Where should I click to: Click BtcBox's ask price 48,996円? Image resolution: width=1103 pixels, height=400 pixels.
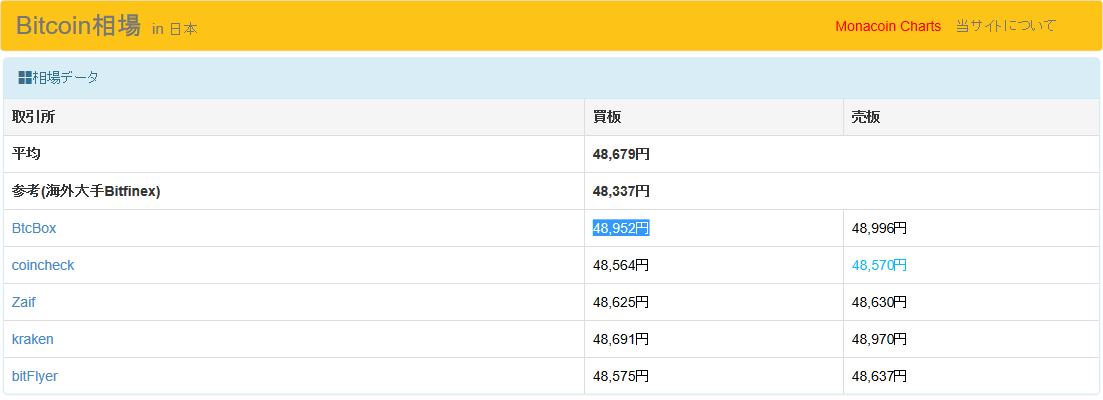coord(879,228)
